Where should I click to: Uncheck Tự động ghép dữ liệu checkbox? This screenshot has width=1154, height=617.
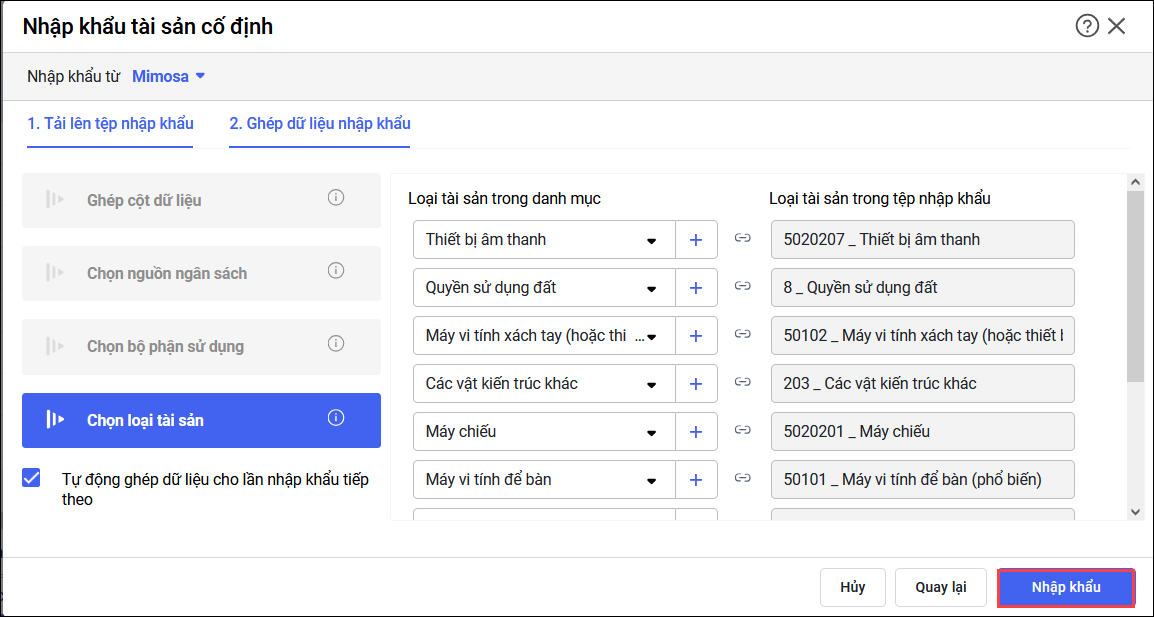[32, 479]
